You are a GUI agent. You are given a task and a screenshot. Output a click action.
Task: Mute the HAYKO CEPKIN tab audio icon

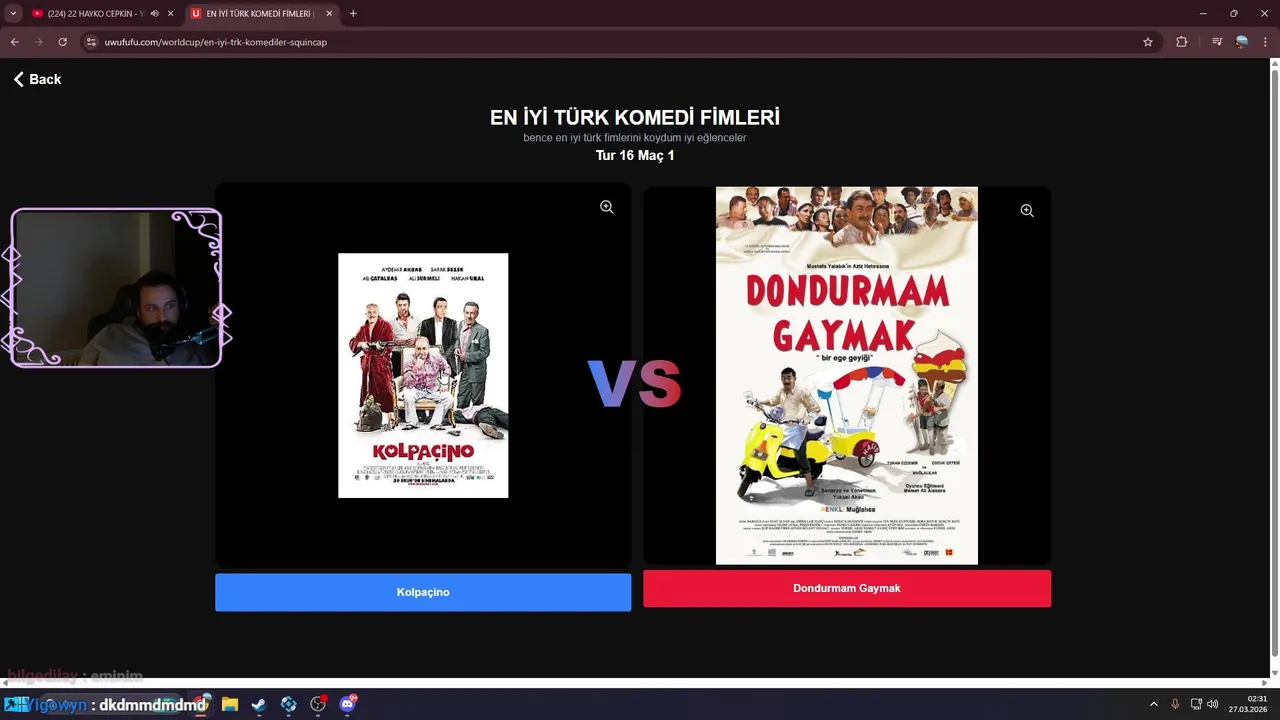pyautogui.click(x=154, y=13)
